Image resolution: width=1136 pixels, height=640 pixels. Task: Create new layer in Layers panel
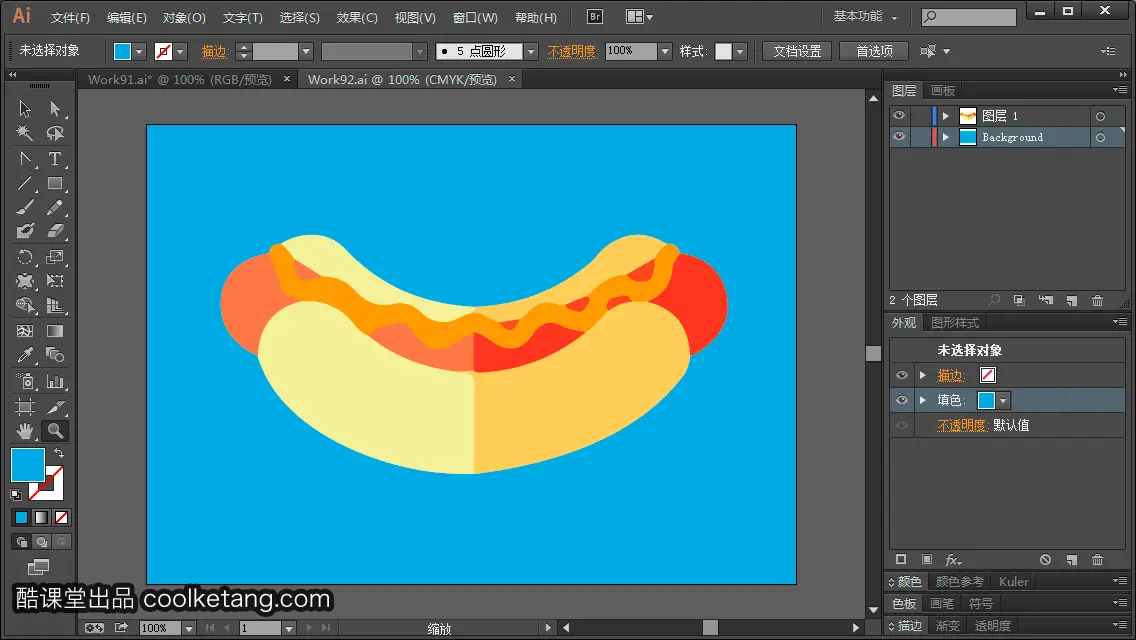pos(1072,300)
